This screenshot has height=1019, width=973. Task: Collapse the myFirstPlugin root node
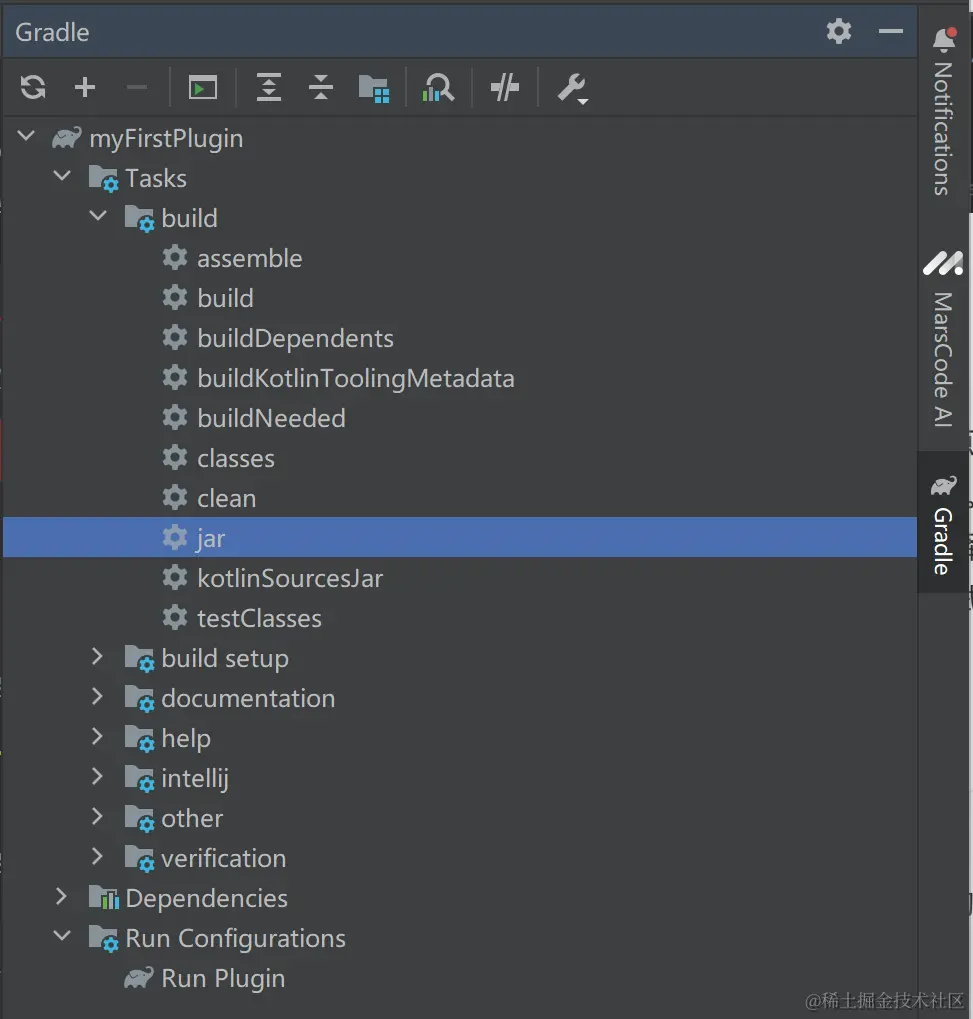coord(27,136)
